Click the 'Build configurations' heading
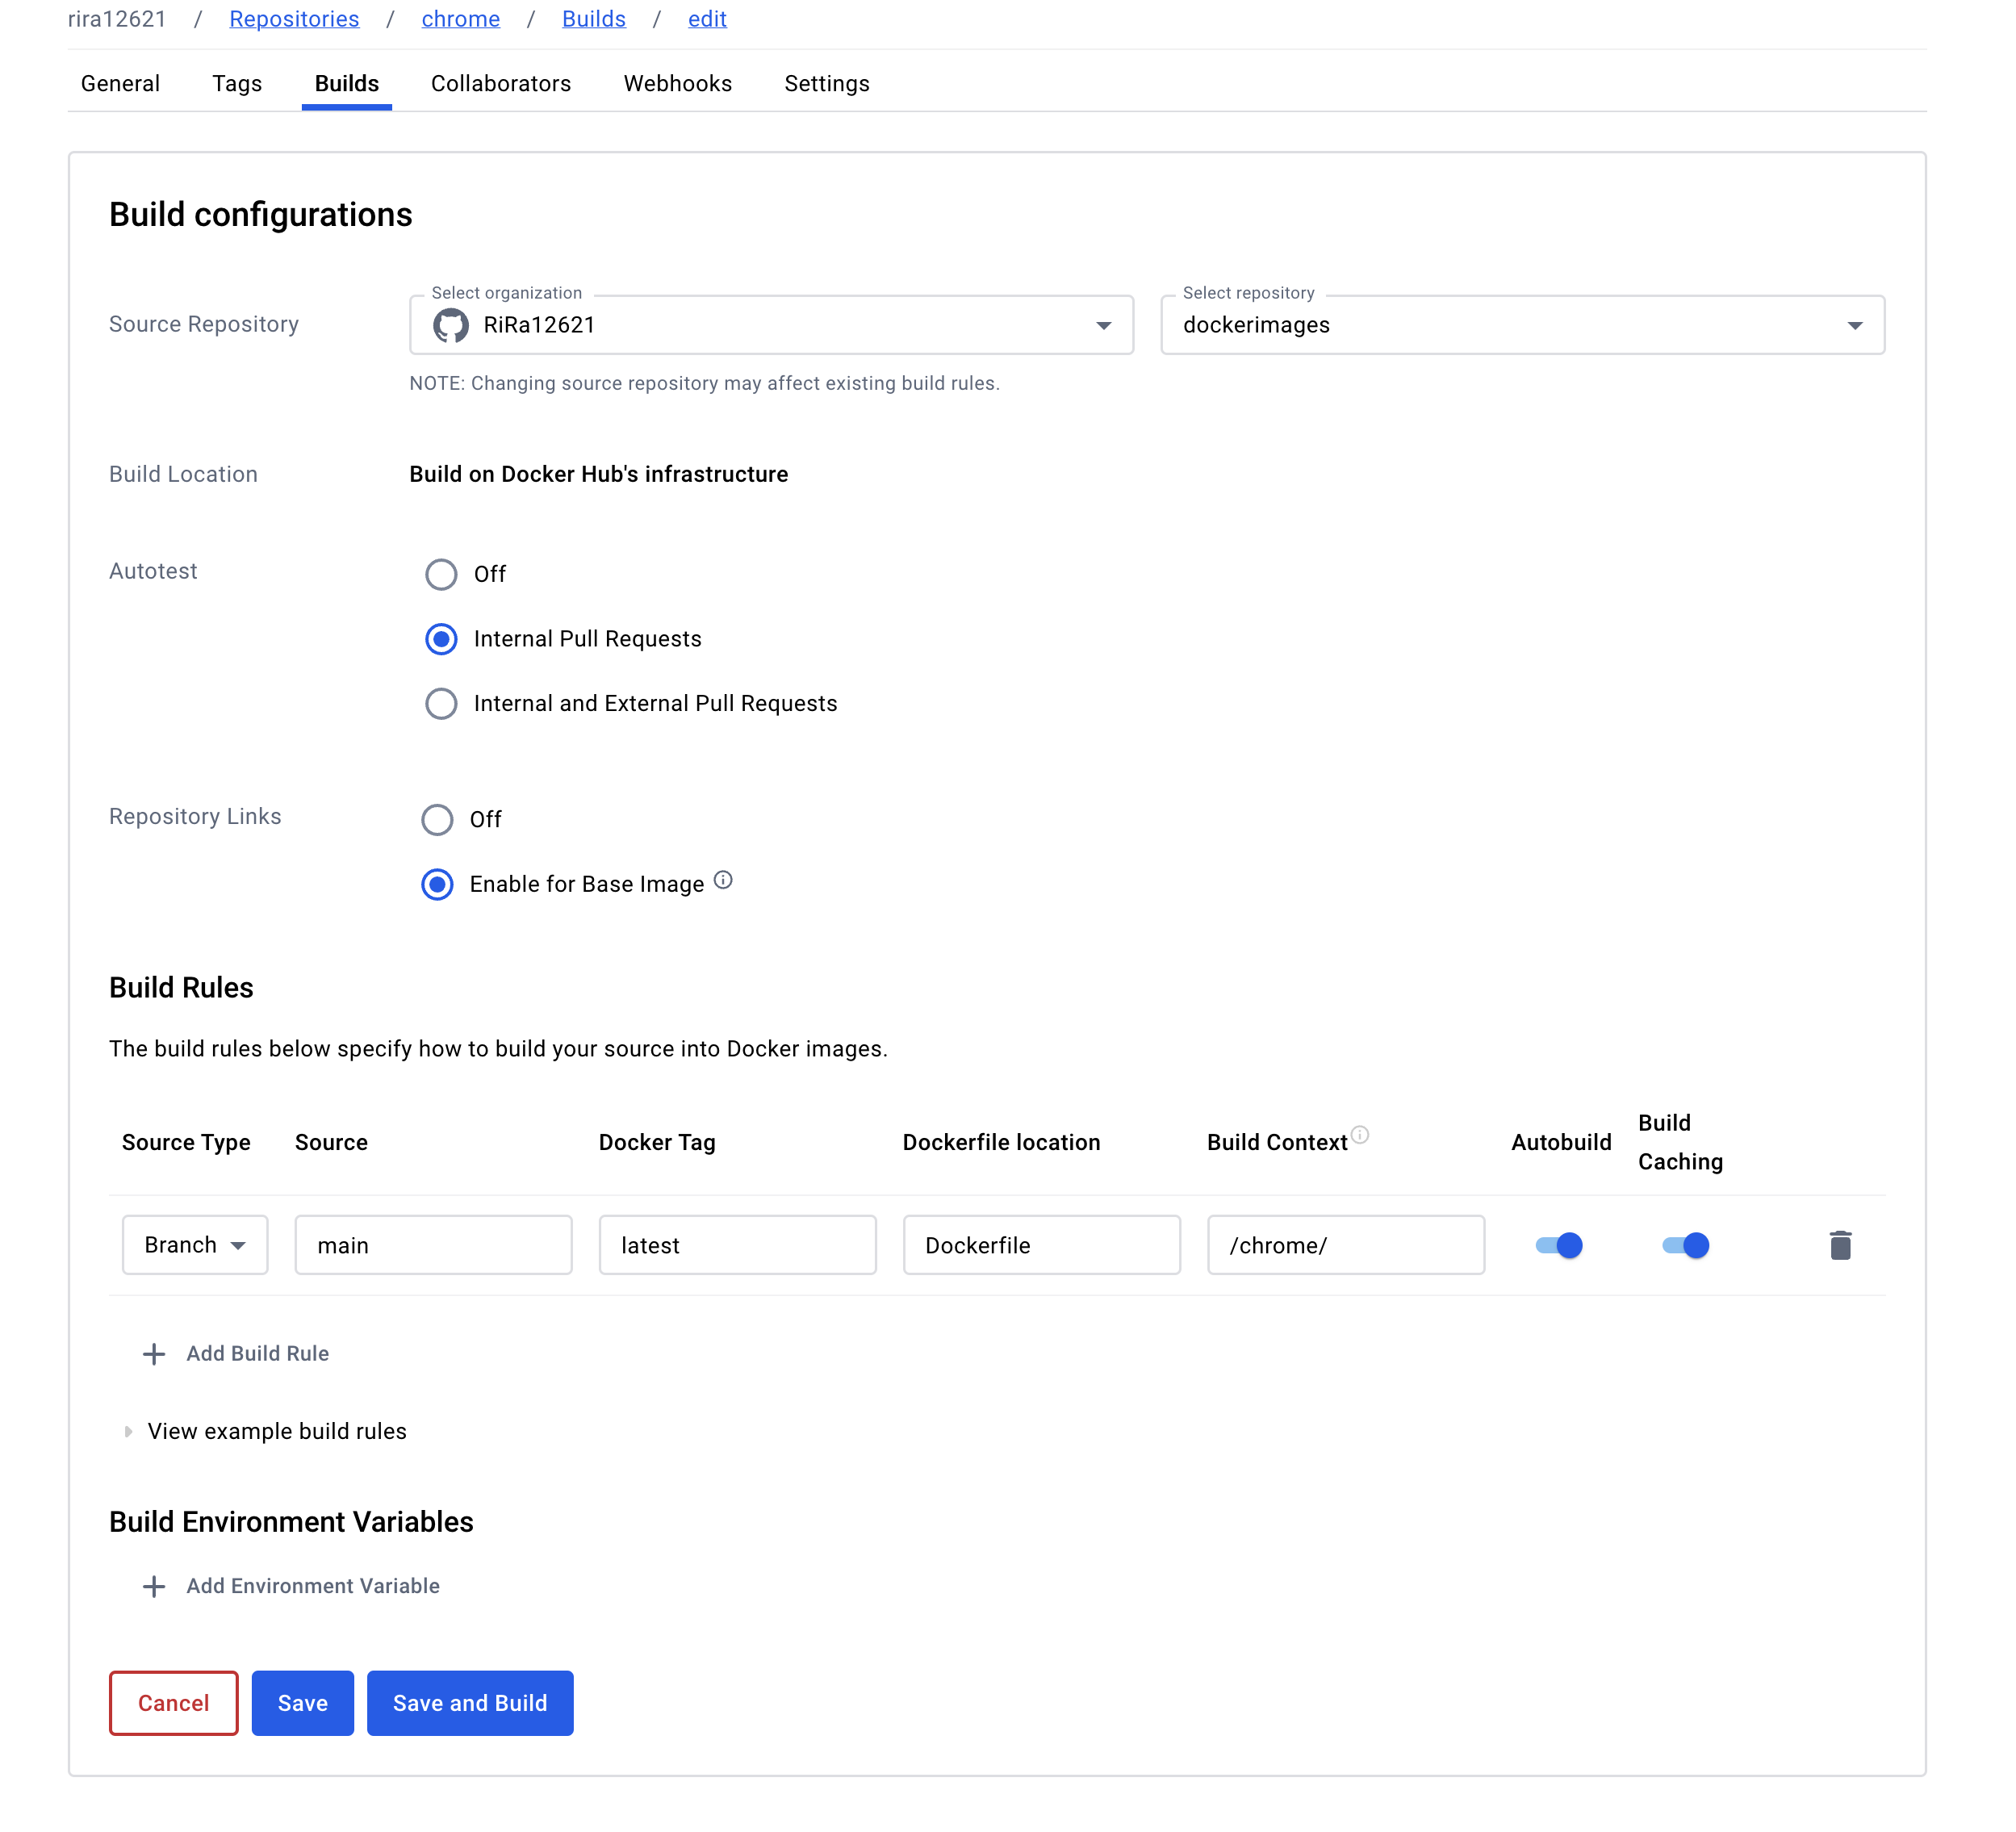The image size is (2016, 1832). coord(261,215)
